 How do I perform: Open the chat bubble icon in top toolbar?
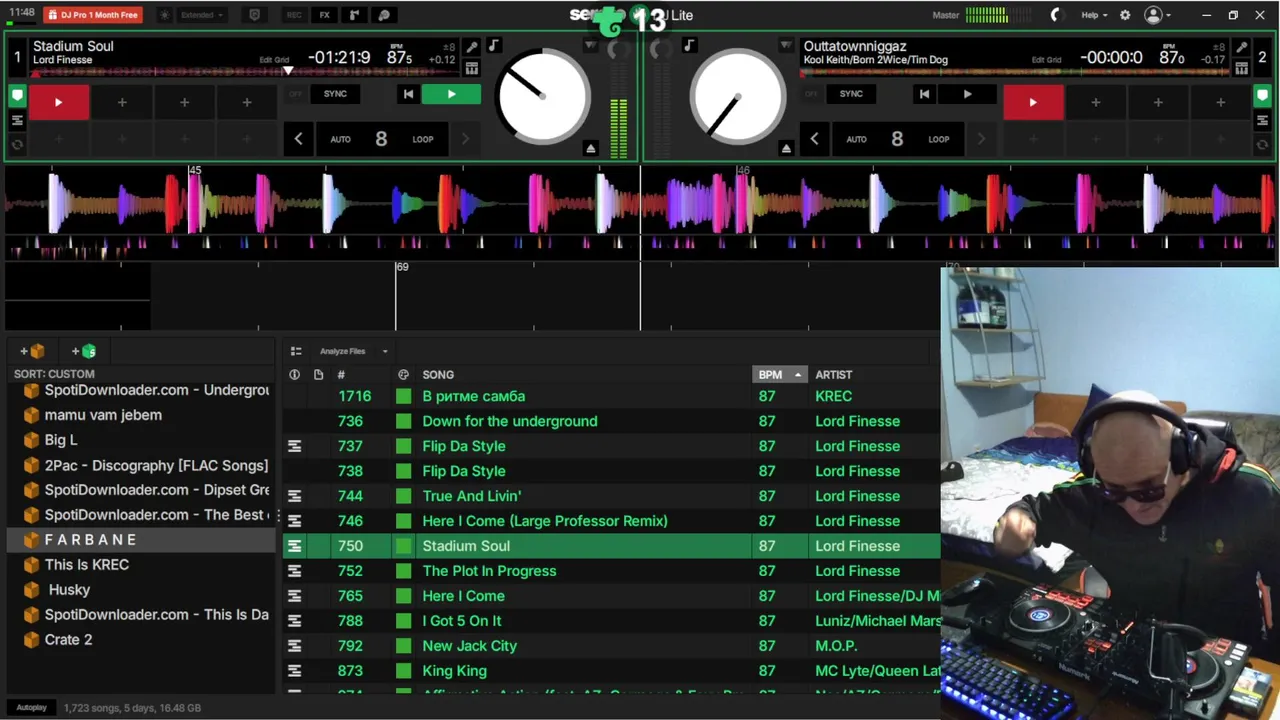click(384, 15)
